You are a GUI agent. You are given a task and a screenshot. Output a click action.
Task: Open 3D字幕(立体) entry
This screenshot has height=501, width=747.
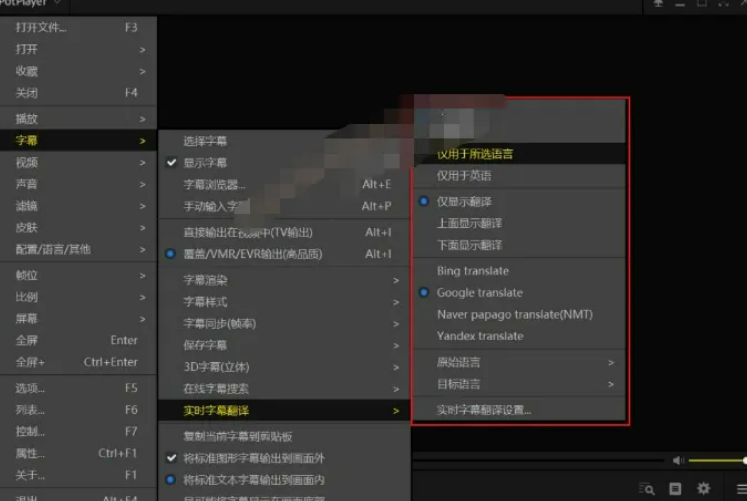click(x=284, y=367)
